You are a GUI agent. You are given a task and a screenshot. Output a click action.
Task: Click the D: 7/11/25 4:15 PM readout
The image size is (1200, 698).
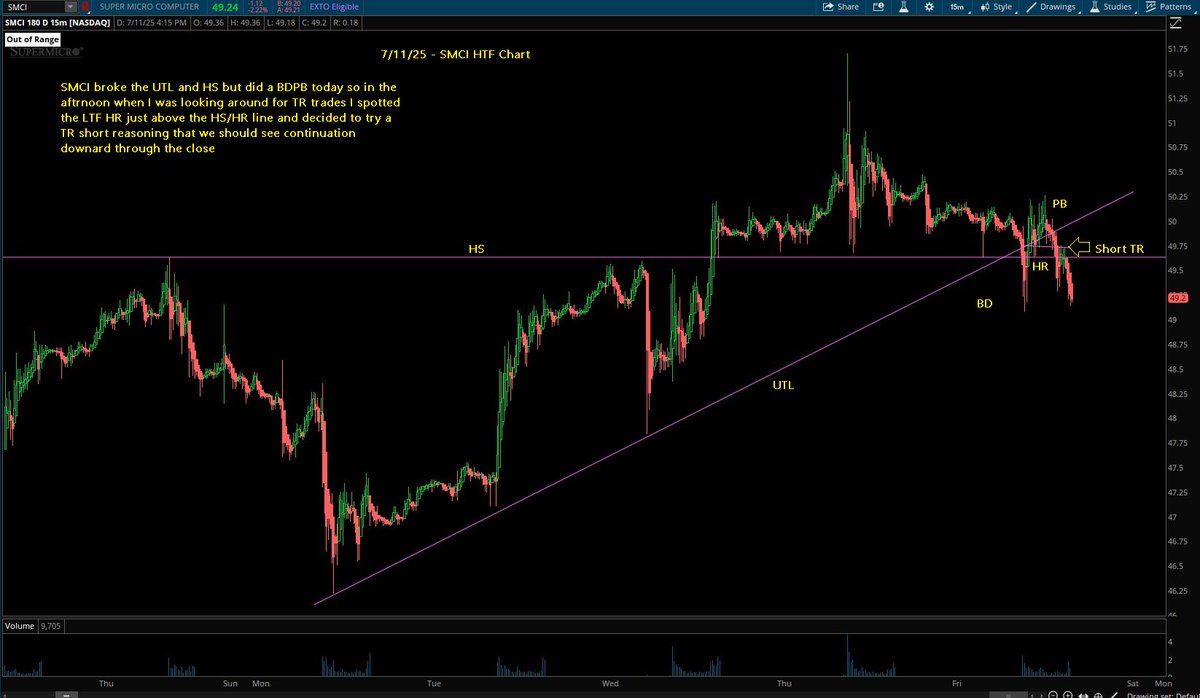(x=152, y=22)
